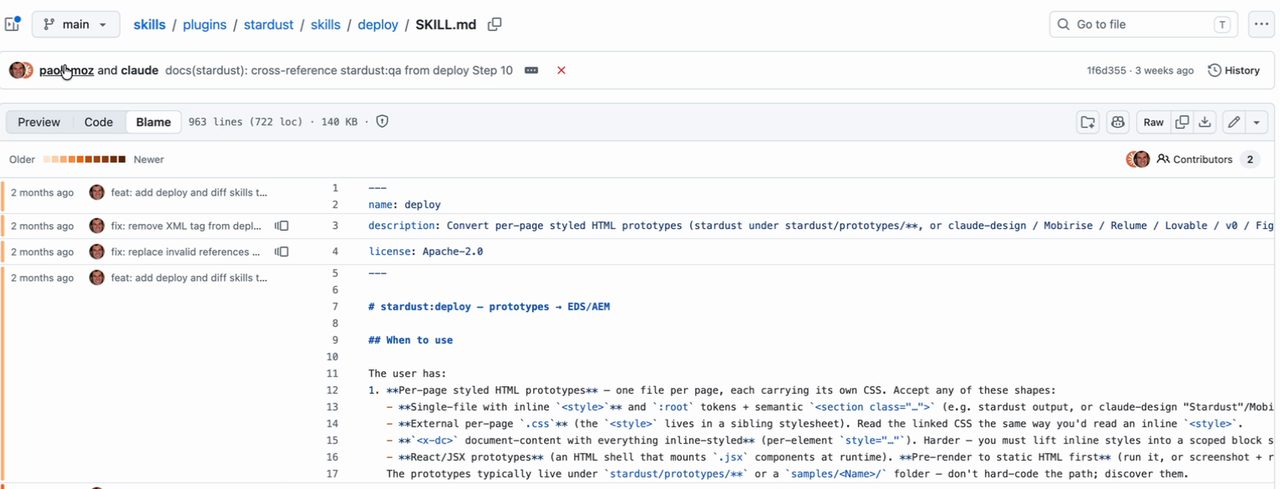
Task: Click the folder-plus icon in file toolbar
Action: pyautogui.click(x=1087, y=122)
